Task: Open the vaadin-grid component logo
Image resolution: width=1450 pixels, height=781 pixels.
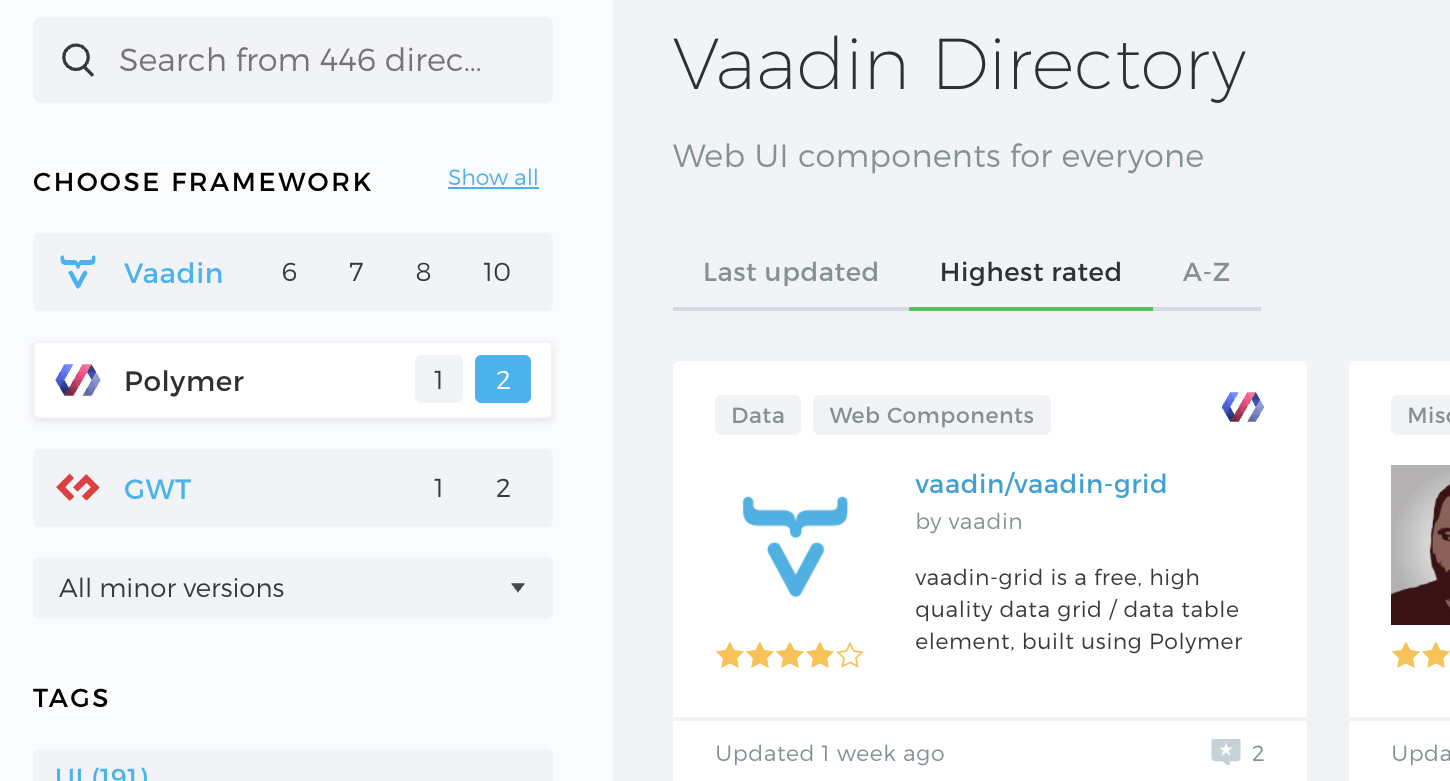Action: 795,546
